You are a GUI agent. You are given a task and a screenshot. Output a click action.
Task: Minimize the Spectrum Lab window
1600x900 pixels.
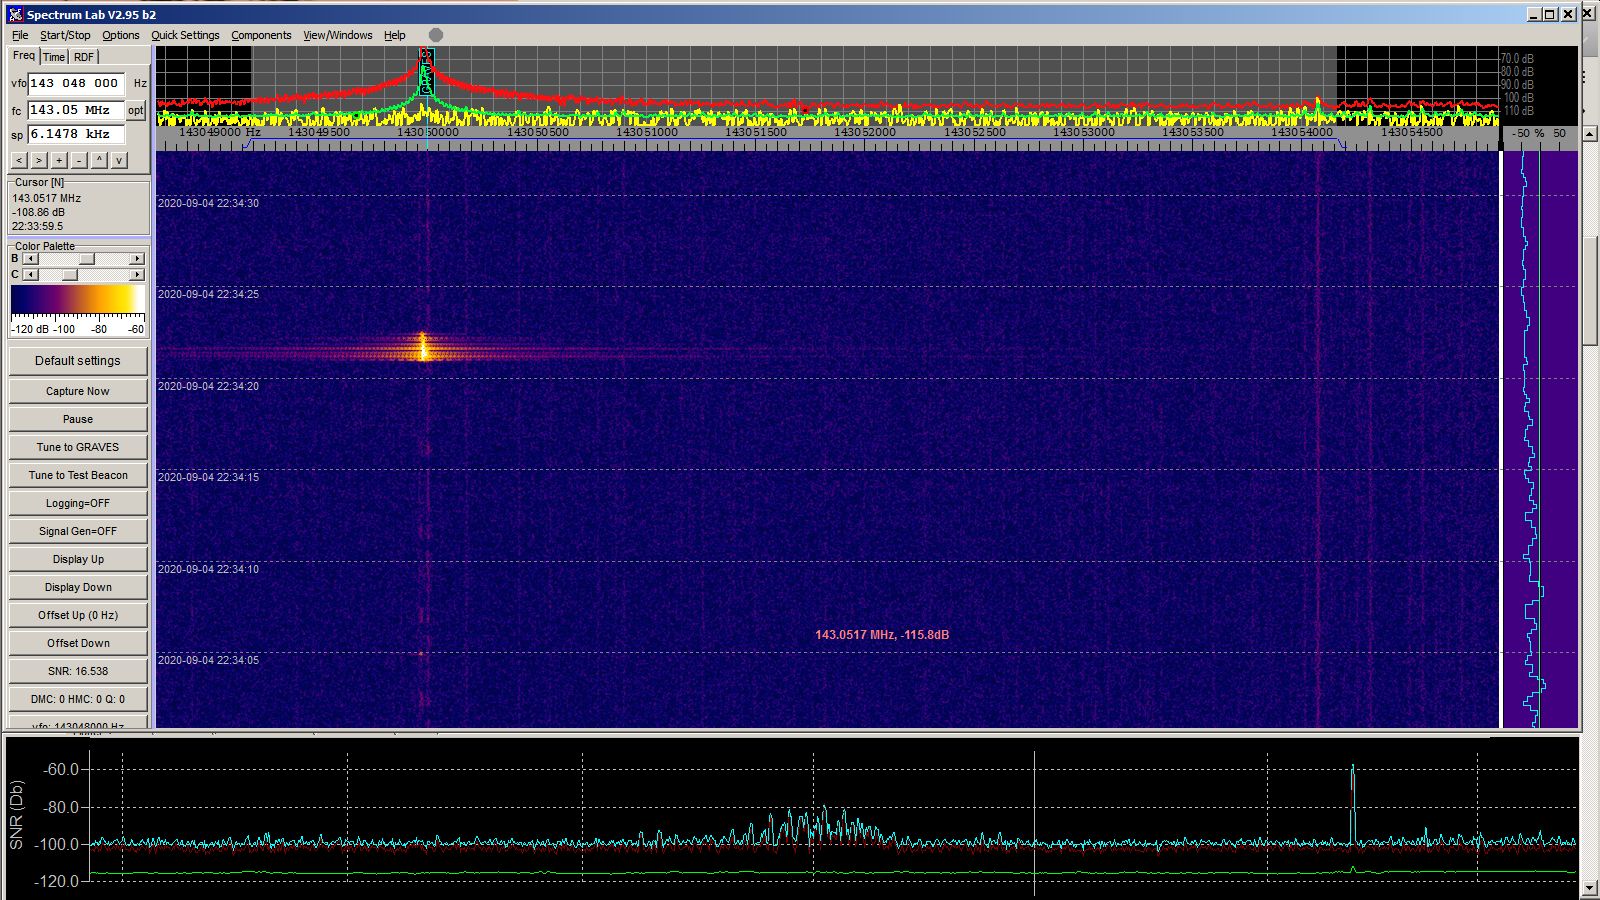pyautogui.click(x=1536, y=14)
